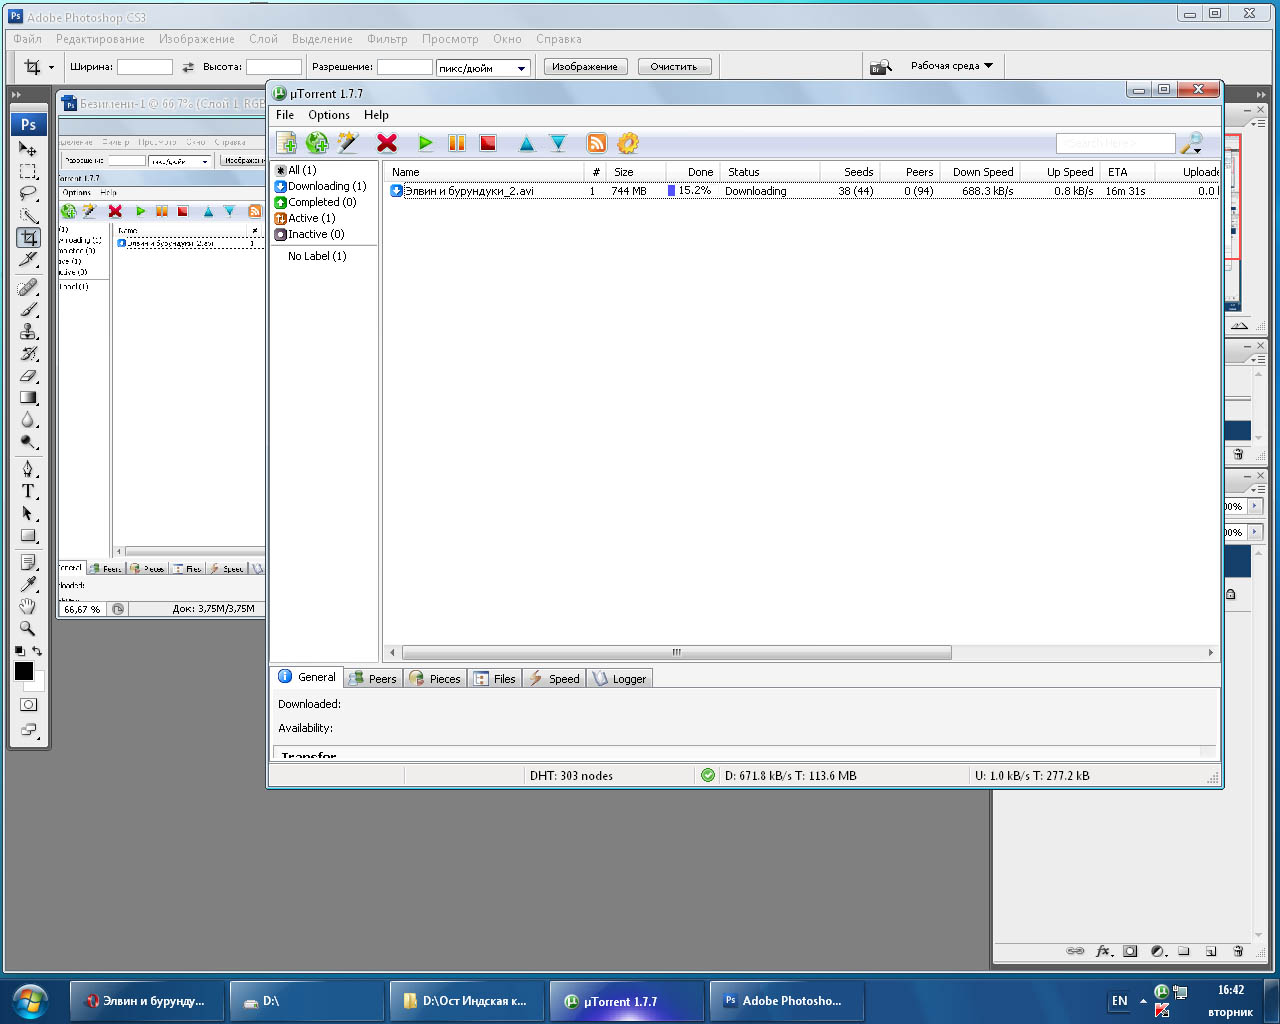The image size is (1280, 1024).
Task: Swap width and height values in options bar
Action: click(188, 67)
